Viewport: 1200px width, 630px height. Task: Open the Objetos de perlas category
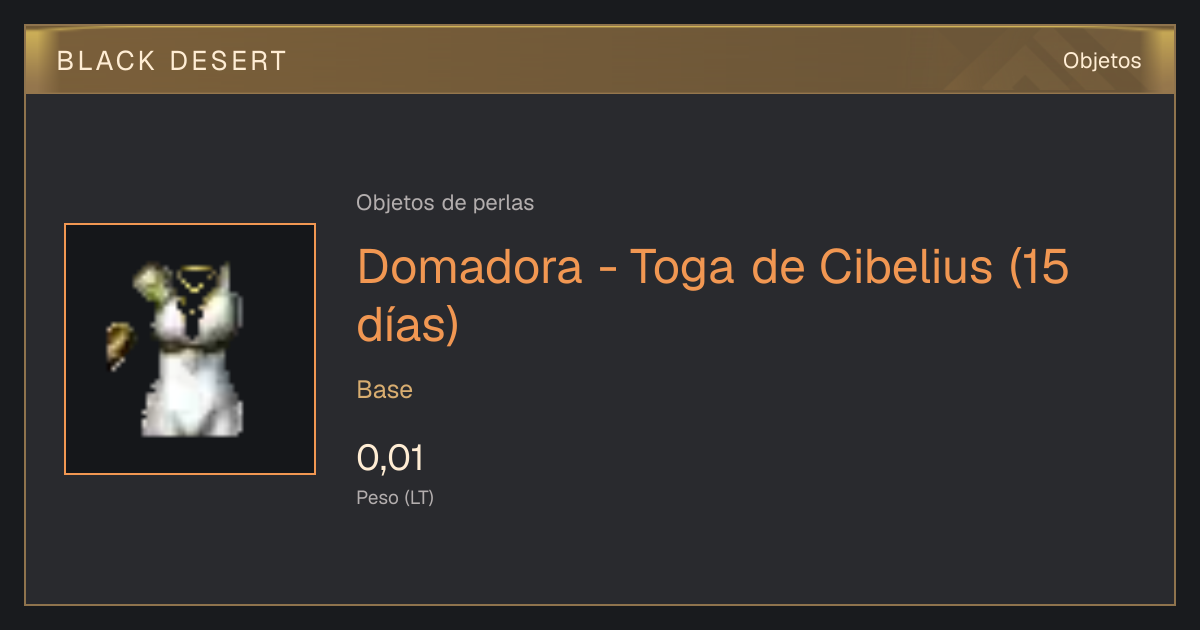click(x=445, y=203)
